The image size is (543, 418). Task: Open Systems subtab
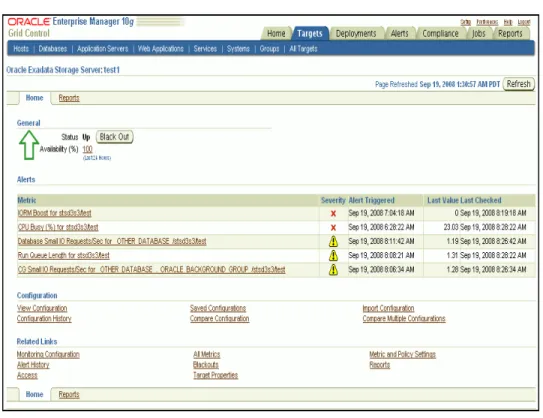point(238,49)
